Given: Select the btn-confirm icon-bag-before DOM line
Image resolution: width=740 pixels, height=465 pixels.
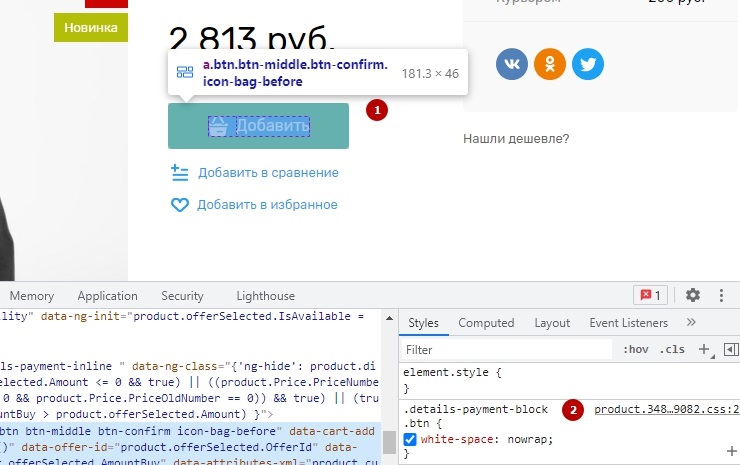Looking at the screenshot, I should (191, 431).
